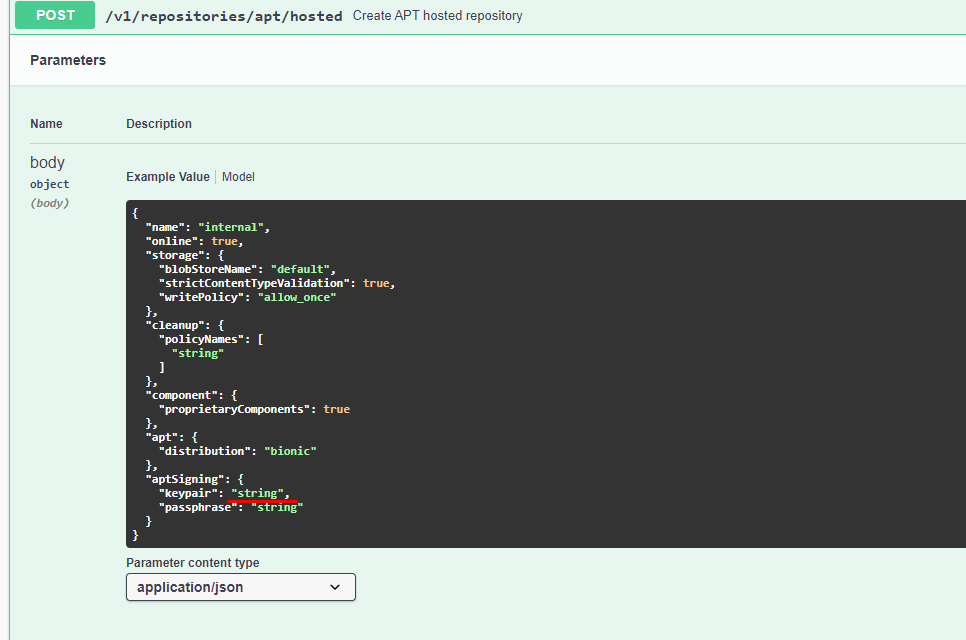
Task: Click the proprietaryComponents true value
Action: click(337, 409)
